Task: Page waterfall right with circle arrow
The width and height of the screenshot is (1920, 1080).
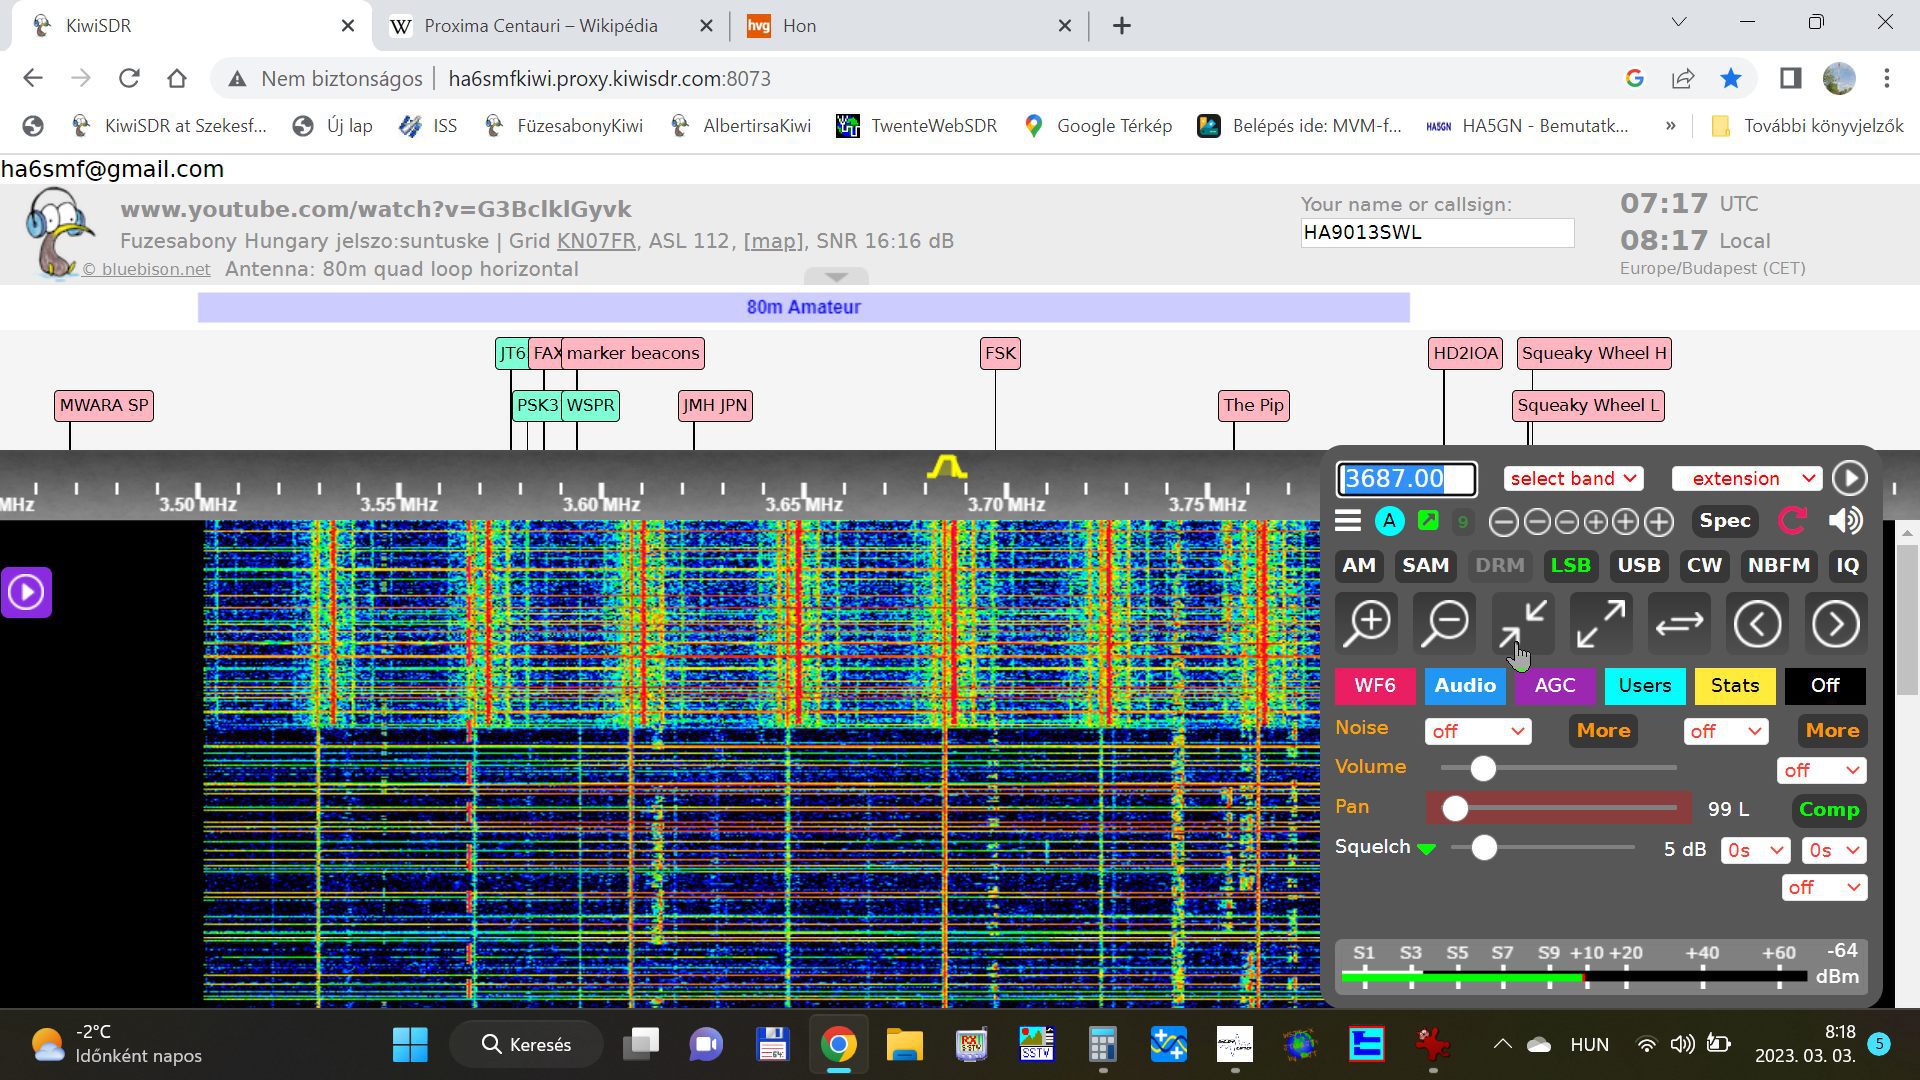Action: [x=1835, y=624]
